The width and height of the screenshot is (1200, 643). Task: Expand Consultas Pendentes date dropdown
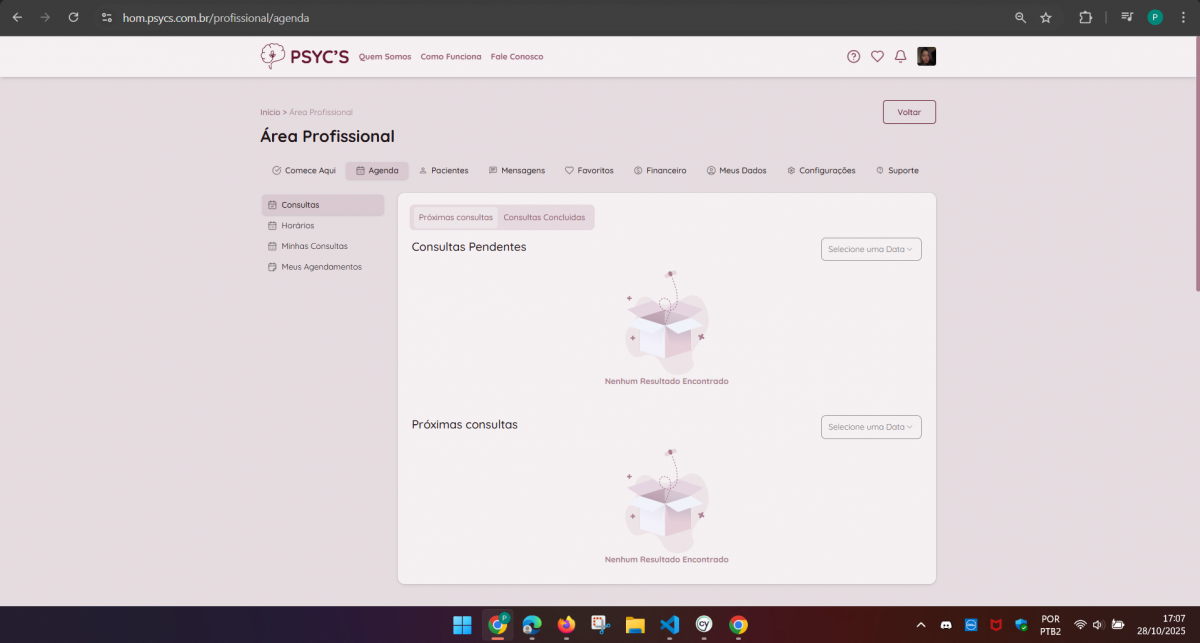870,249
